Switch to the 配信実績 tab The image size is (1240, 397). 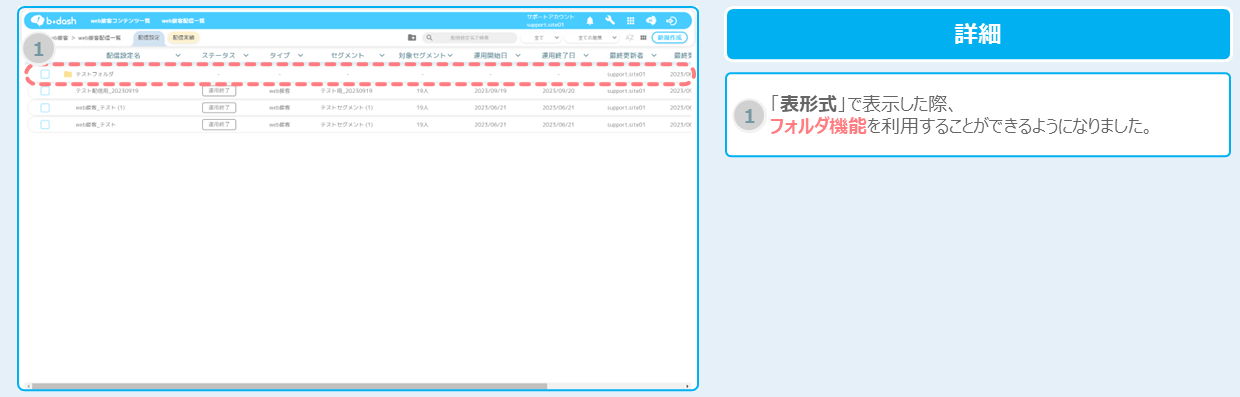183,37
